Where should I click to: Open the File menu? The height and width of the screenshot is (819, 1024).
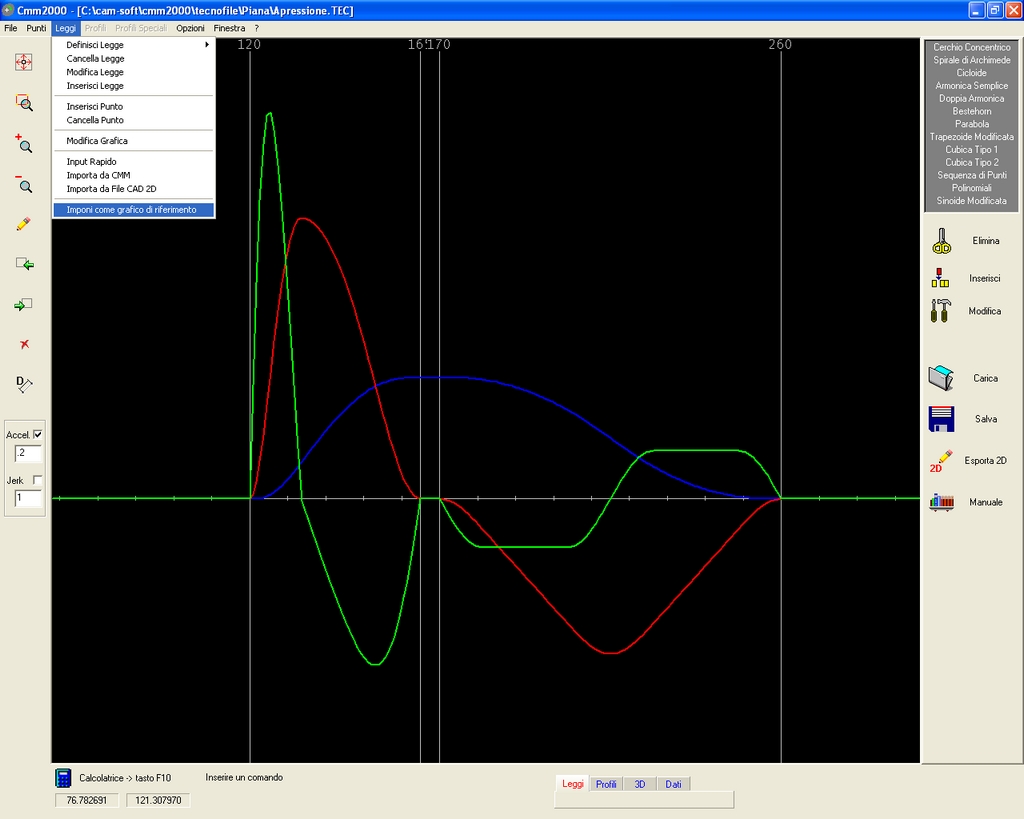(x=10, y=28)
